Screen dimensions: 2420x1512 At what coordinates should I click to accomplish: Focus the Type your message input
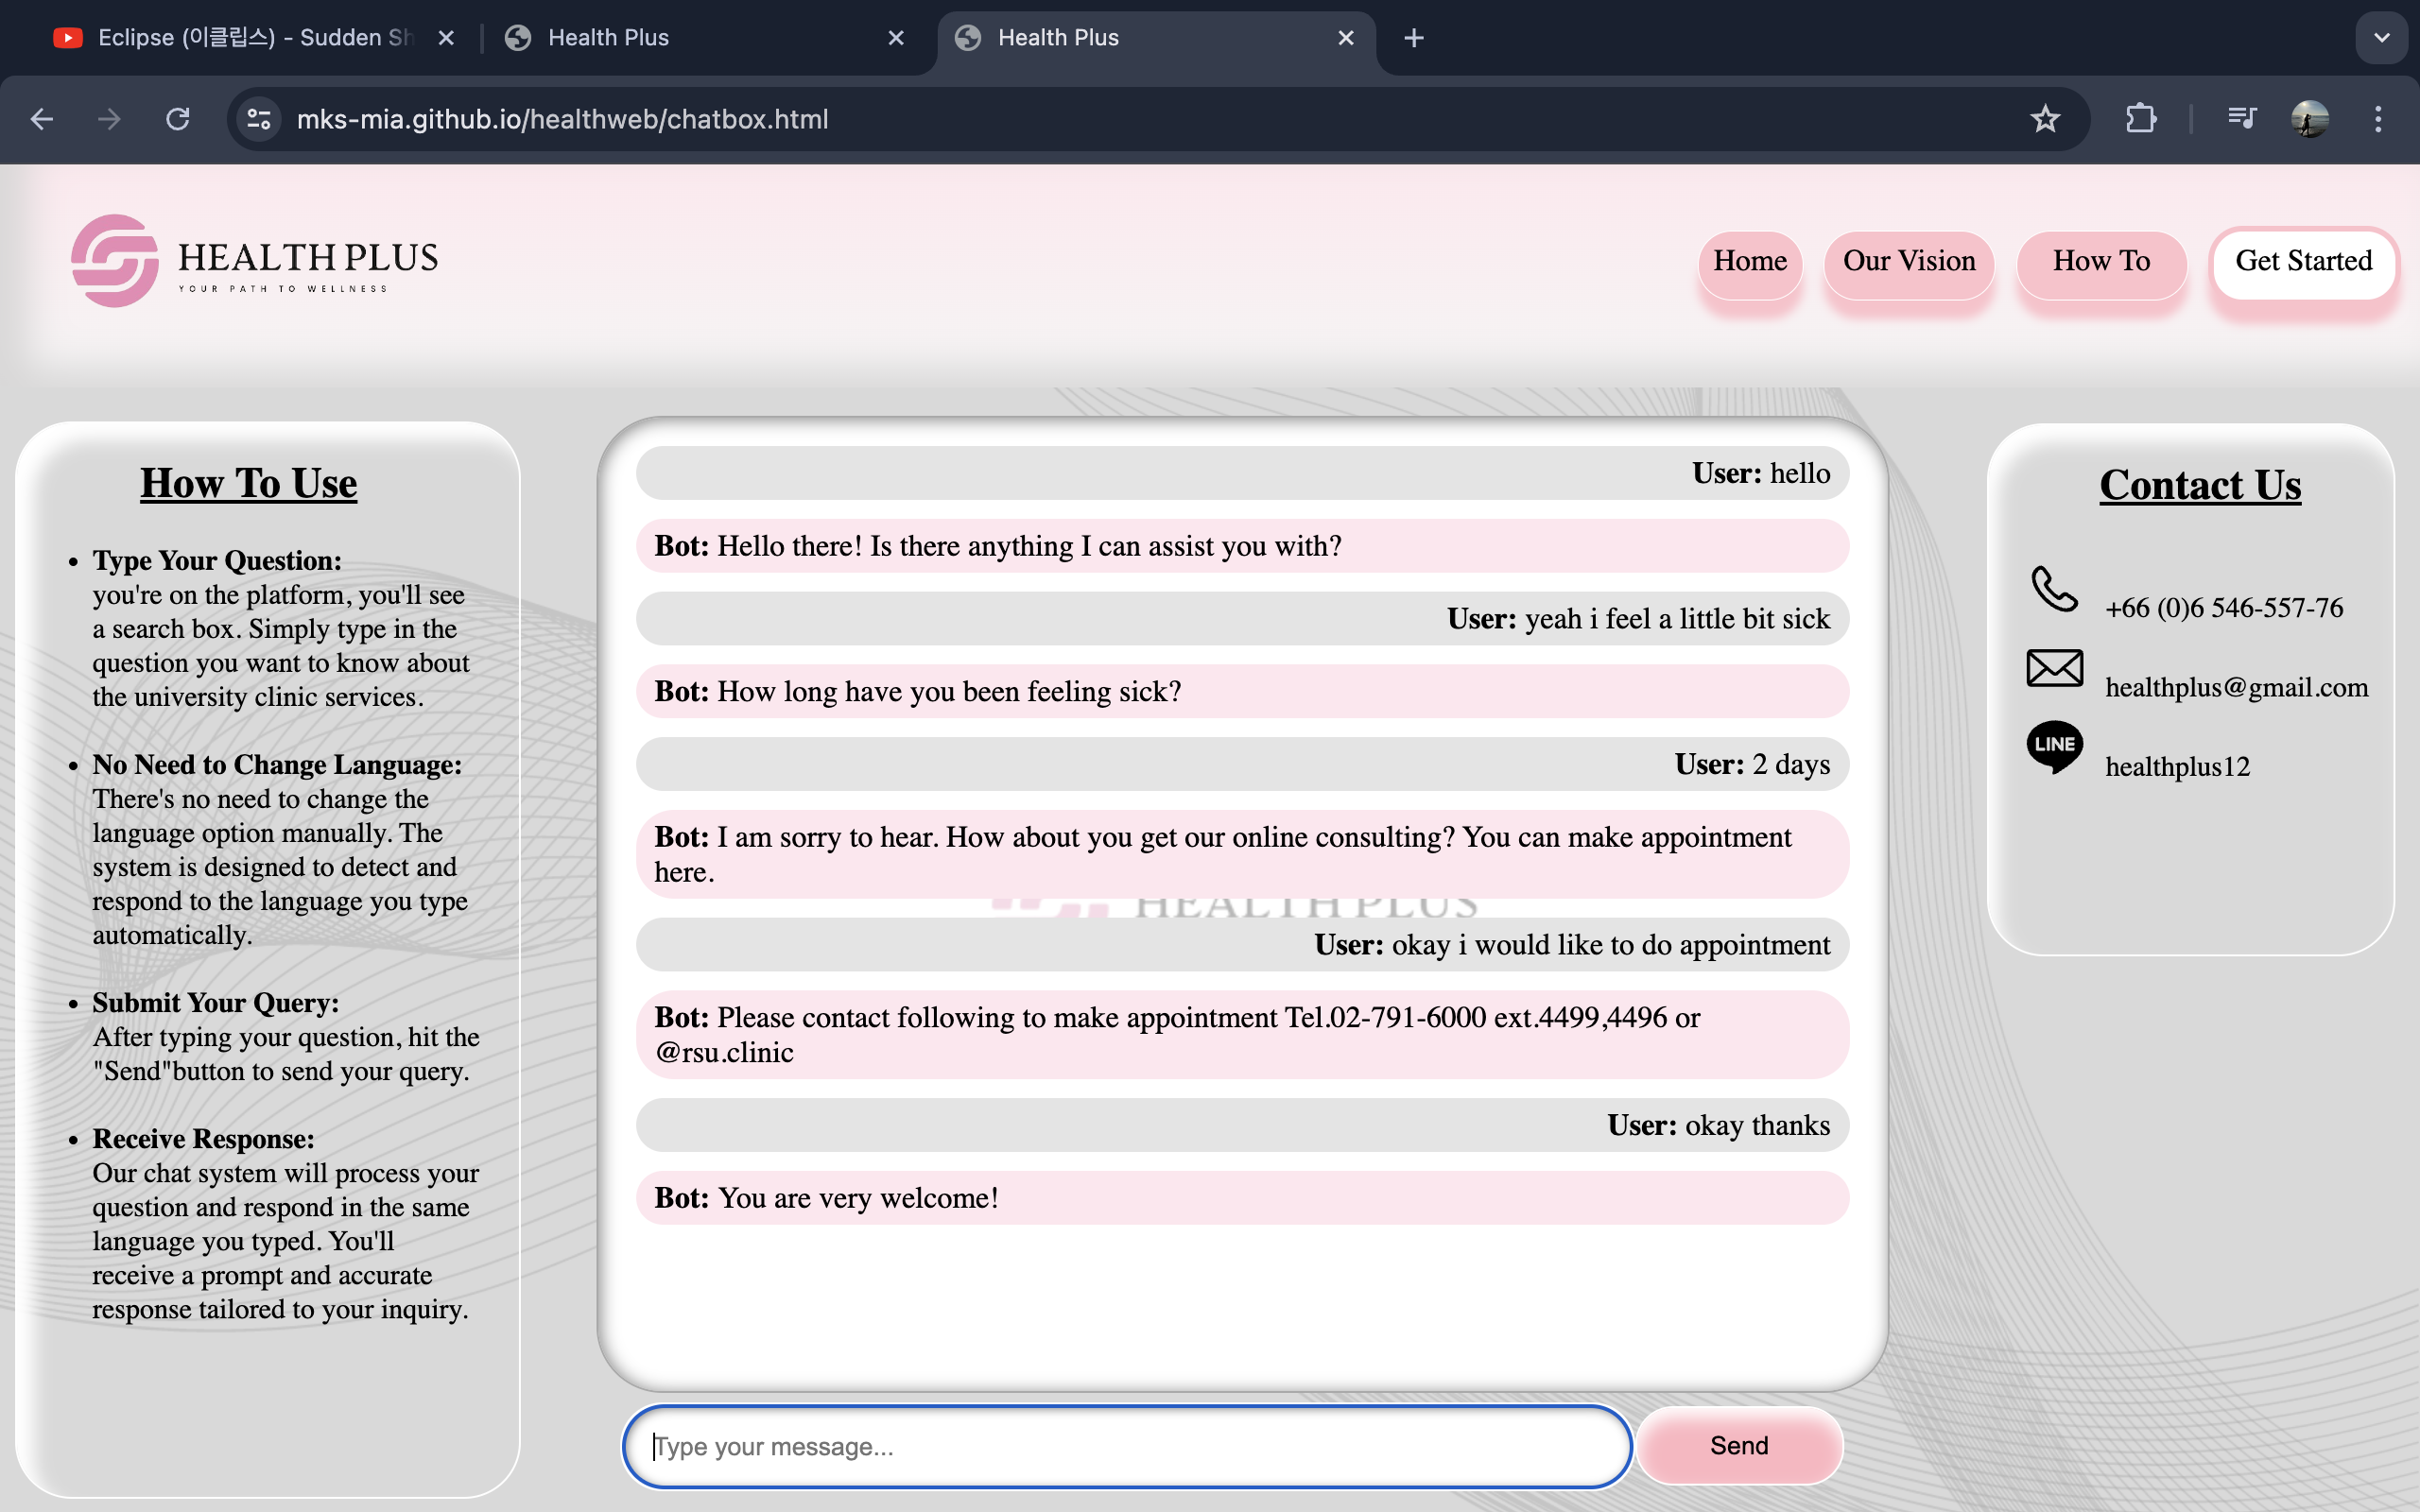1127,1446
